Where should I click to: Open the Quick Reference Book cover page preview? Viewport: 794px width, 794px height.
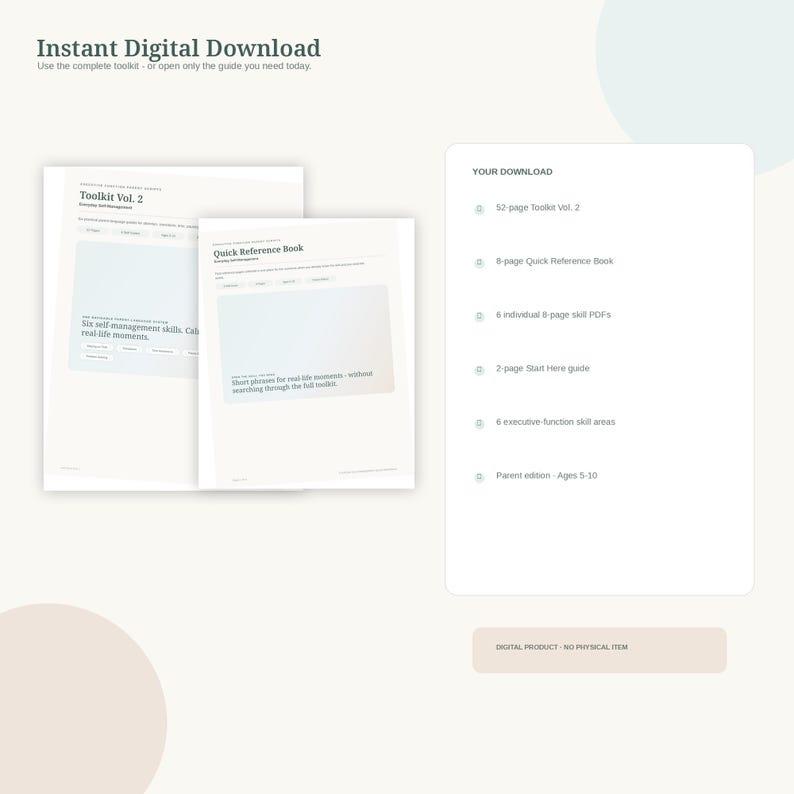click(x=306, y=353)
